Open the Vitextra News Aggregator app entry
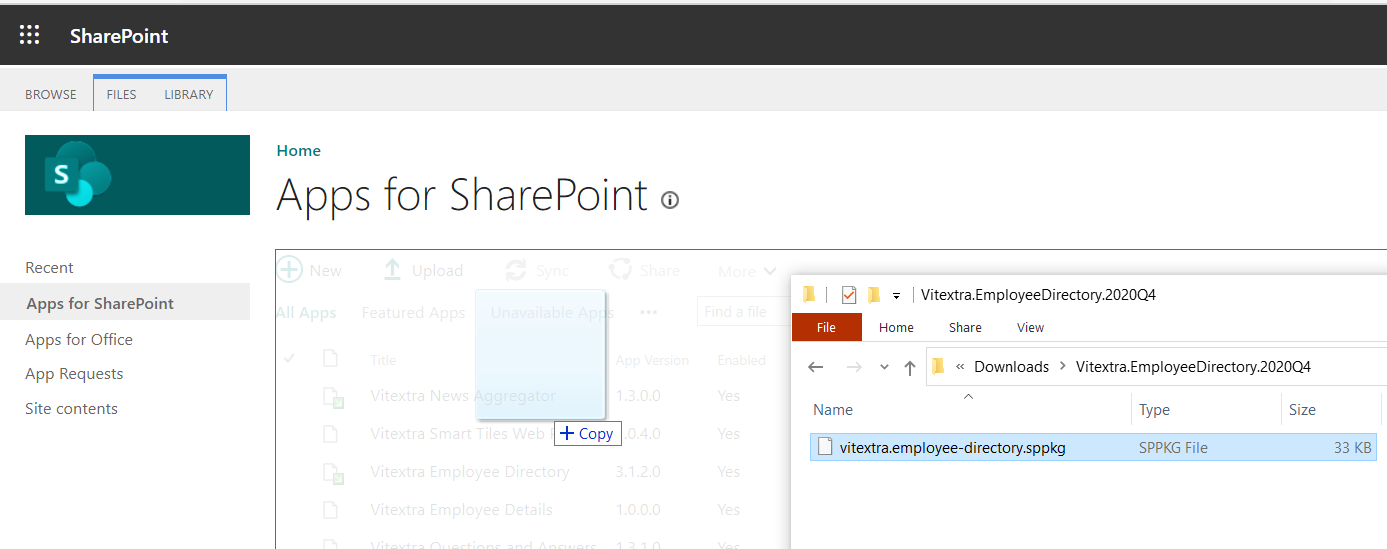 click(x=462, y=396)
